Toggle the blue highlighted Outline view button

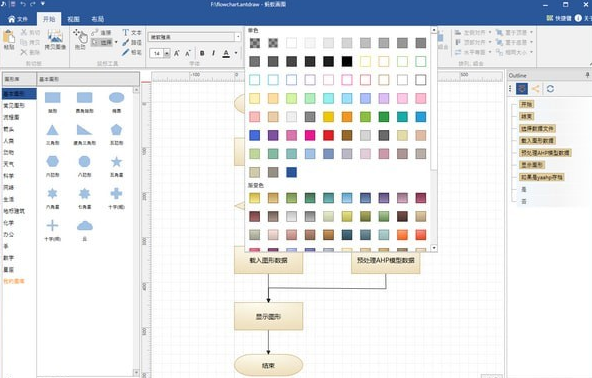pos(522,89)
